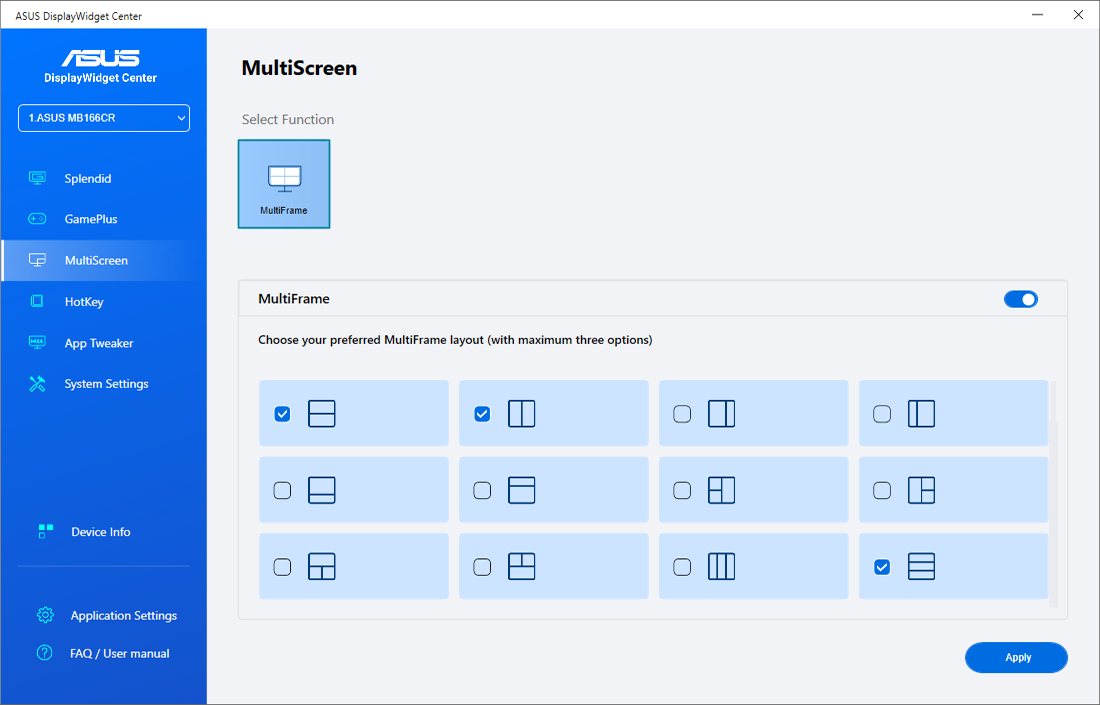Check the top pane with bottom-split checkbox
This screenshot has height=705, width=1100.
(x=282, y=567)
